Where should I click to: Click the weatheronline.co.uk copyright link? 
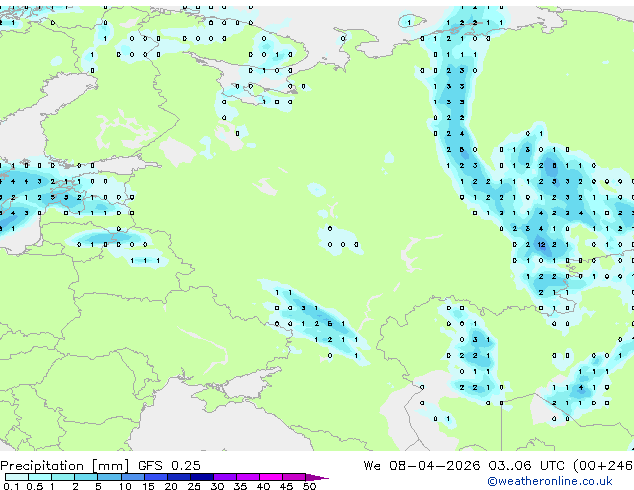(550, 481)
